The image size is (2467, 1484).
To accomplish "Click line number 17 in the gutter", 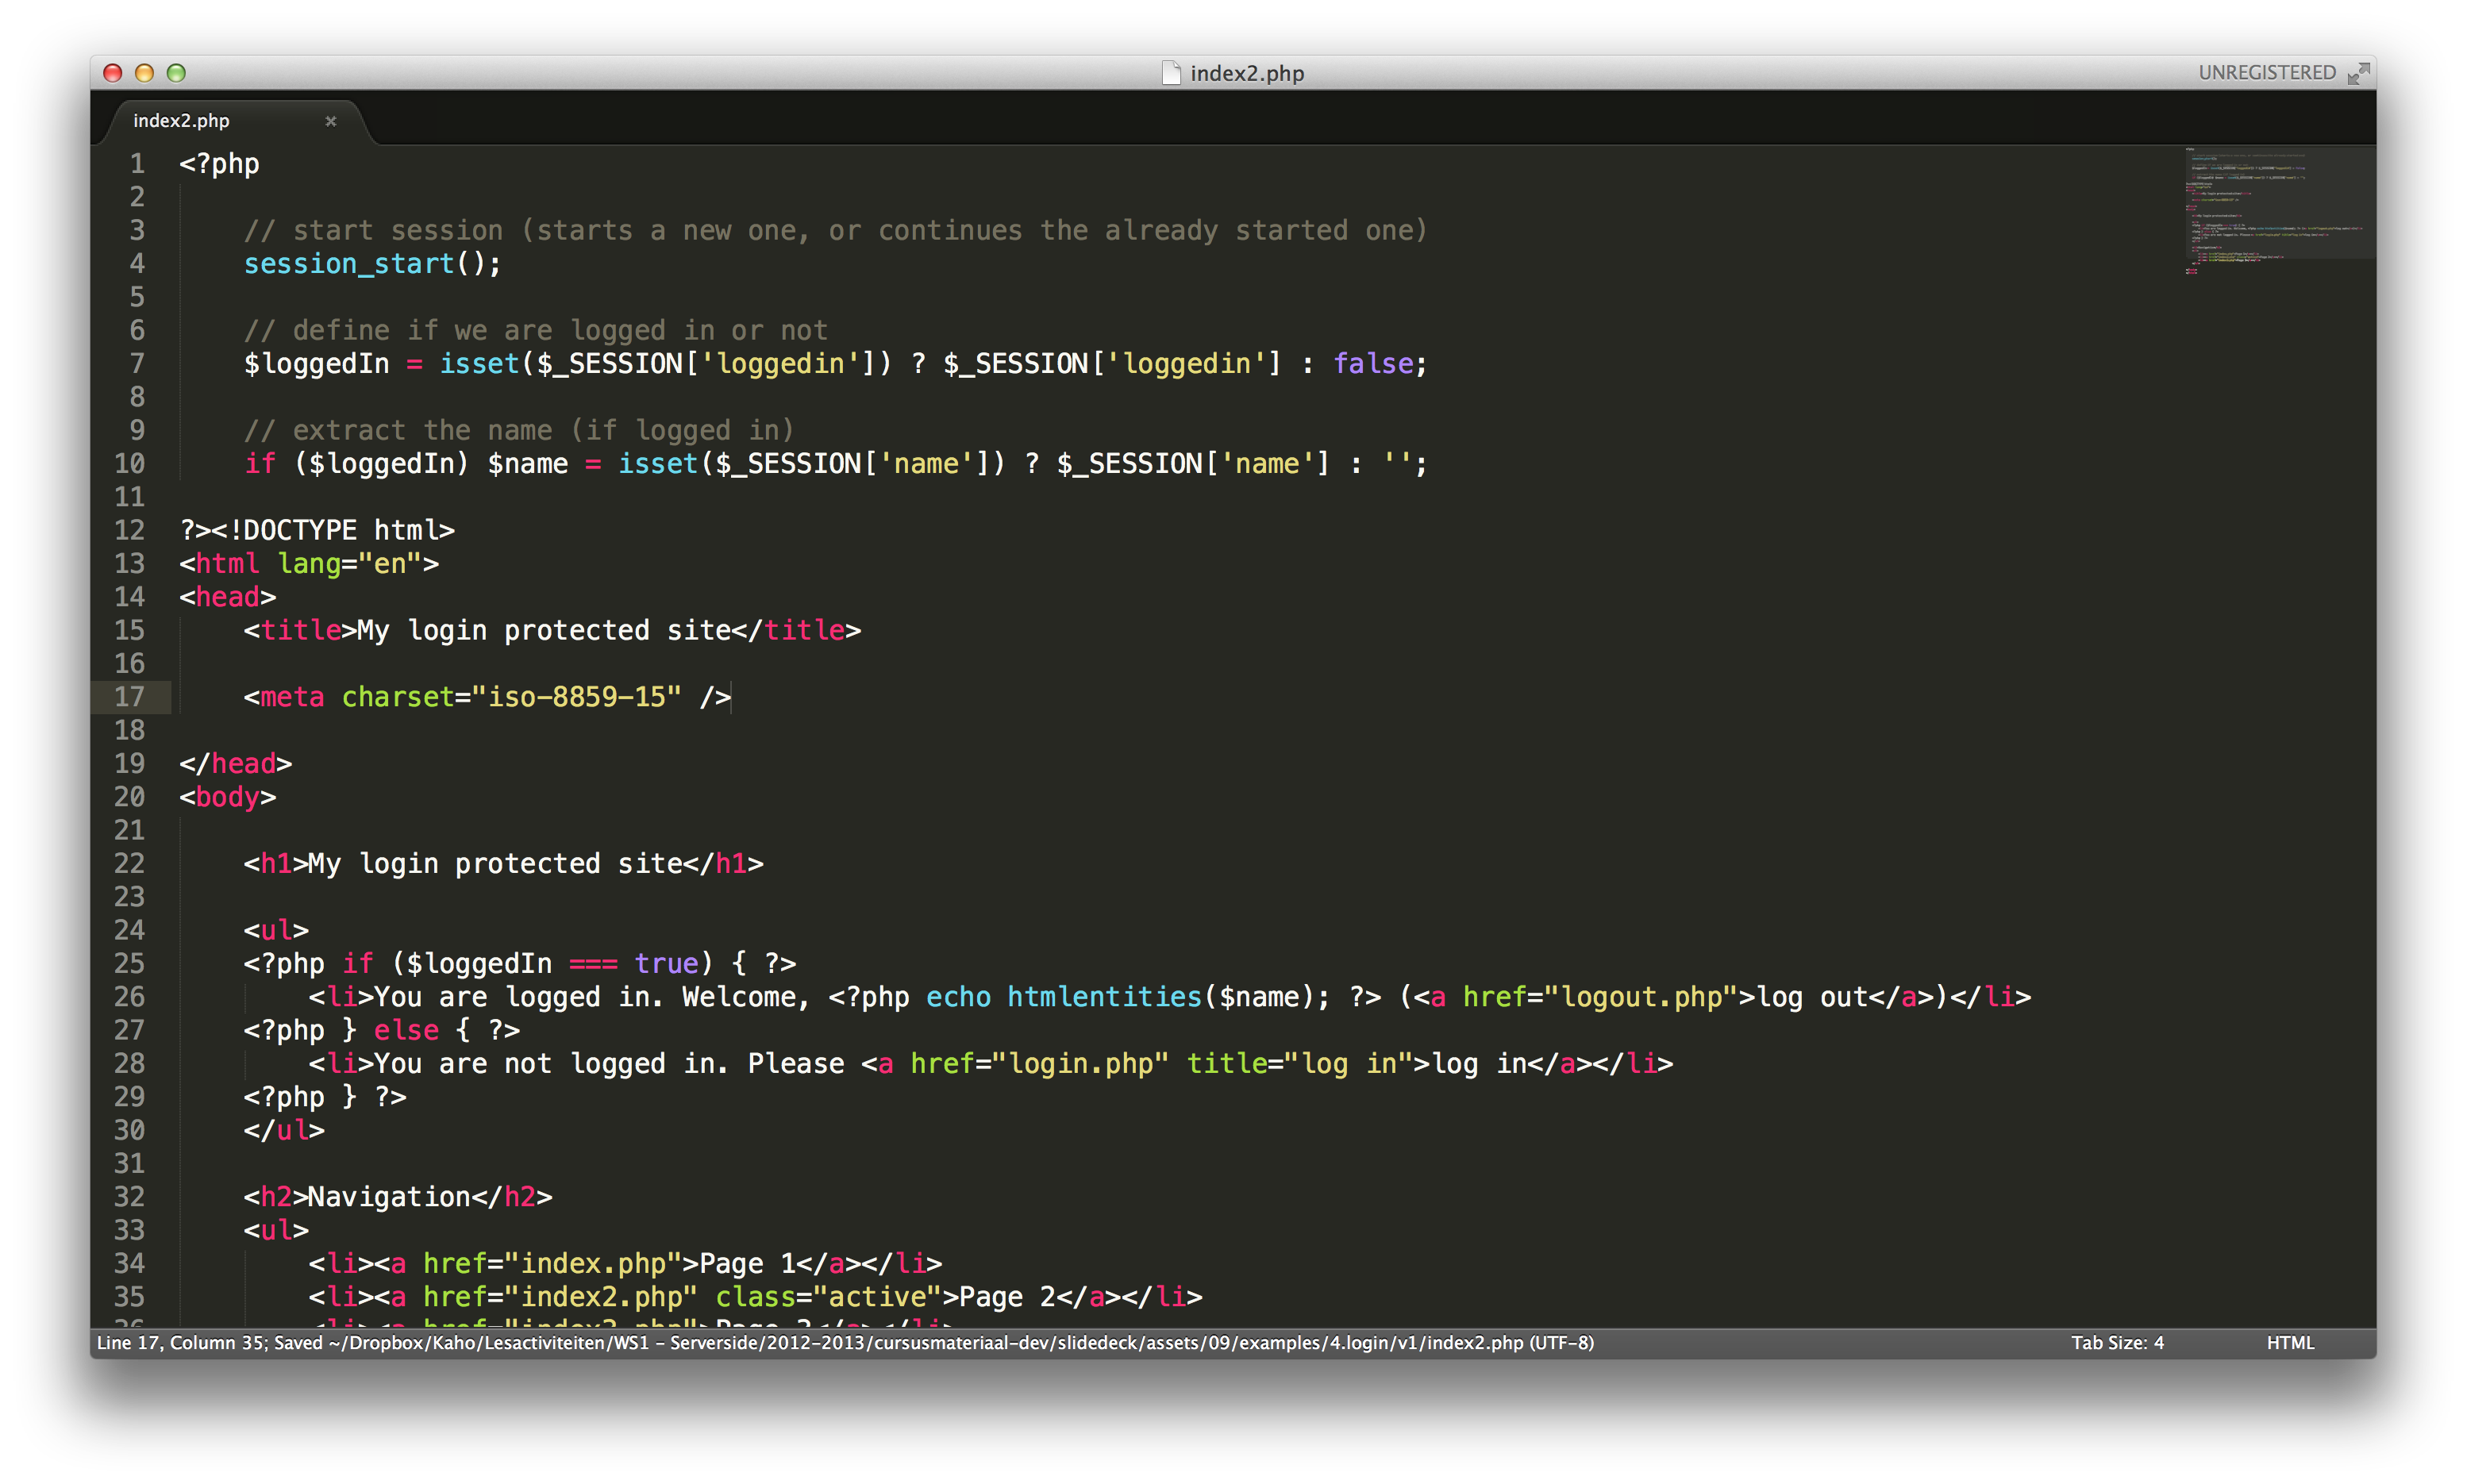I will click(x=130, y=697).
